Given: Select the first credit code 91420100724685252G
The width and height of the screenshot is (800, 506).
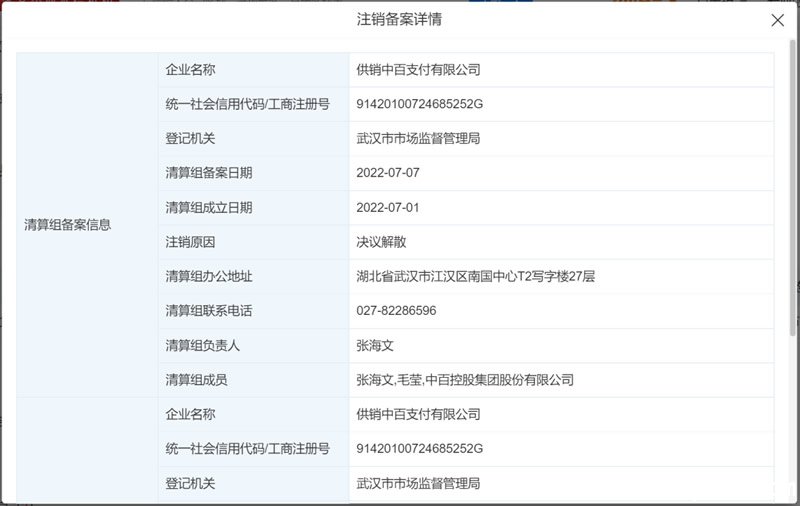Looking at the screenshot, I should coord(419,104).
